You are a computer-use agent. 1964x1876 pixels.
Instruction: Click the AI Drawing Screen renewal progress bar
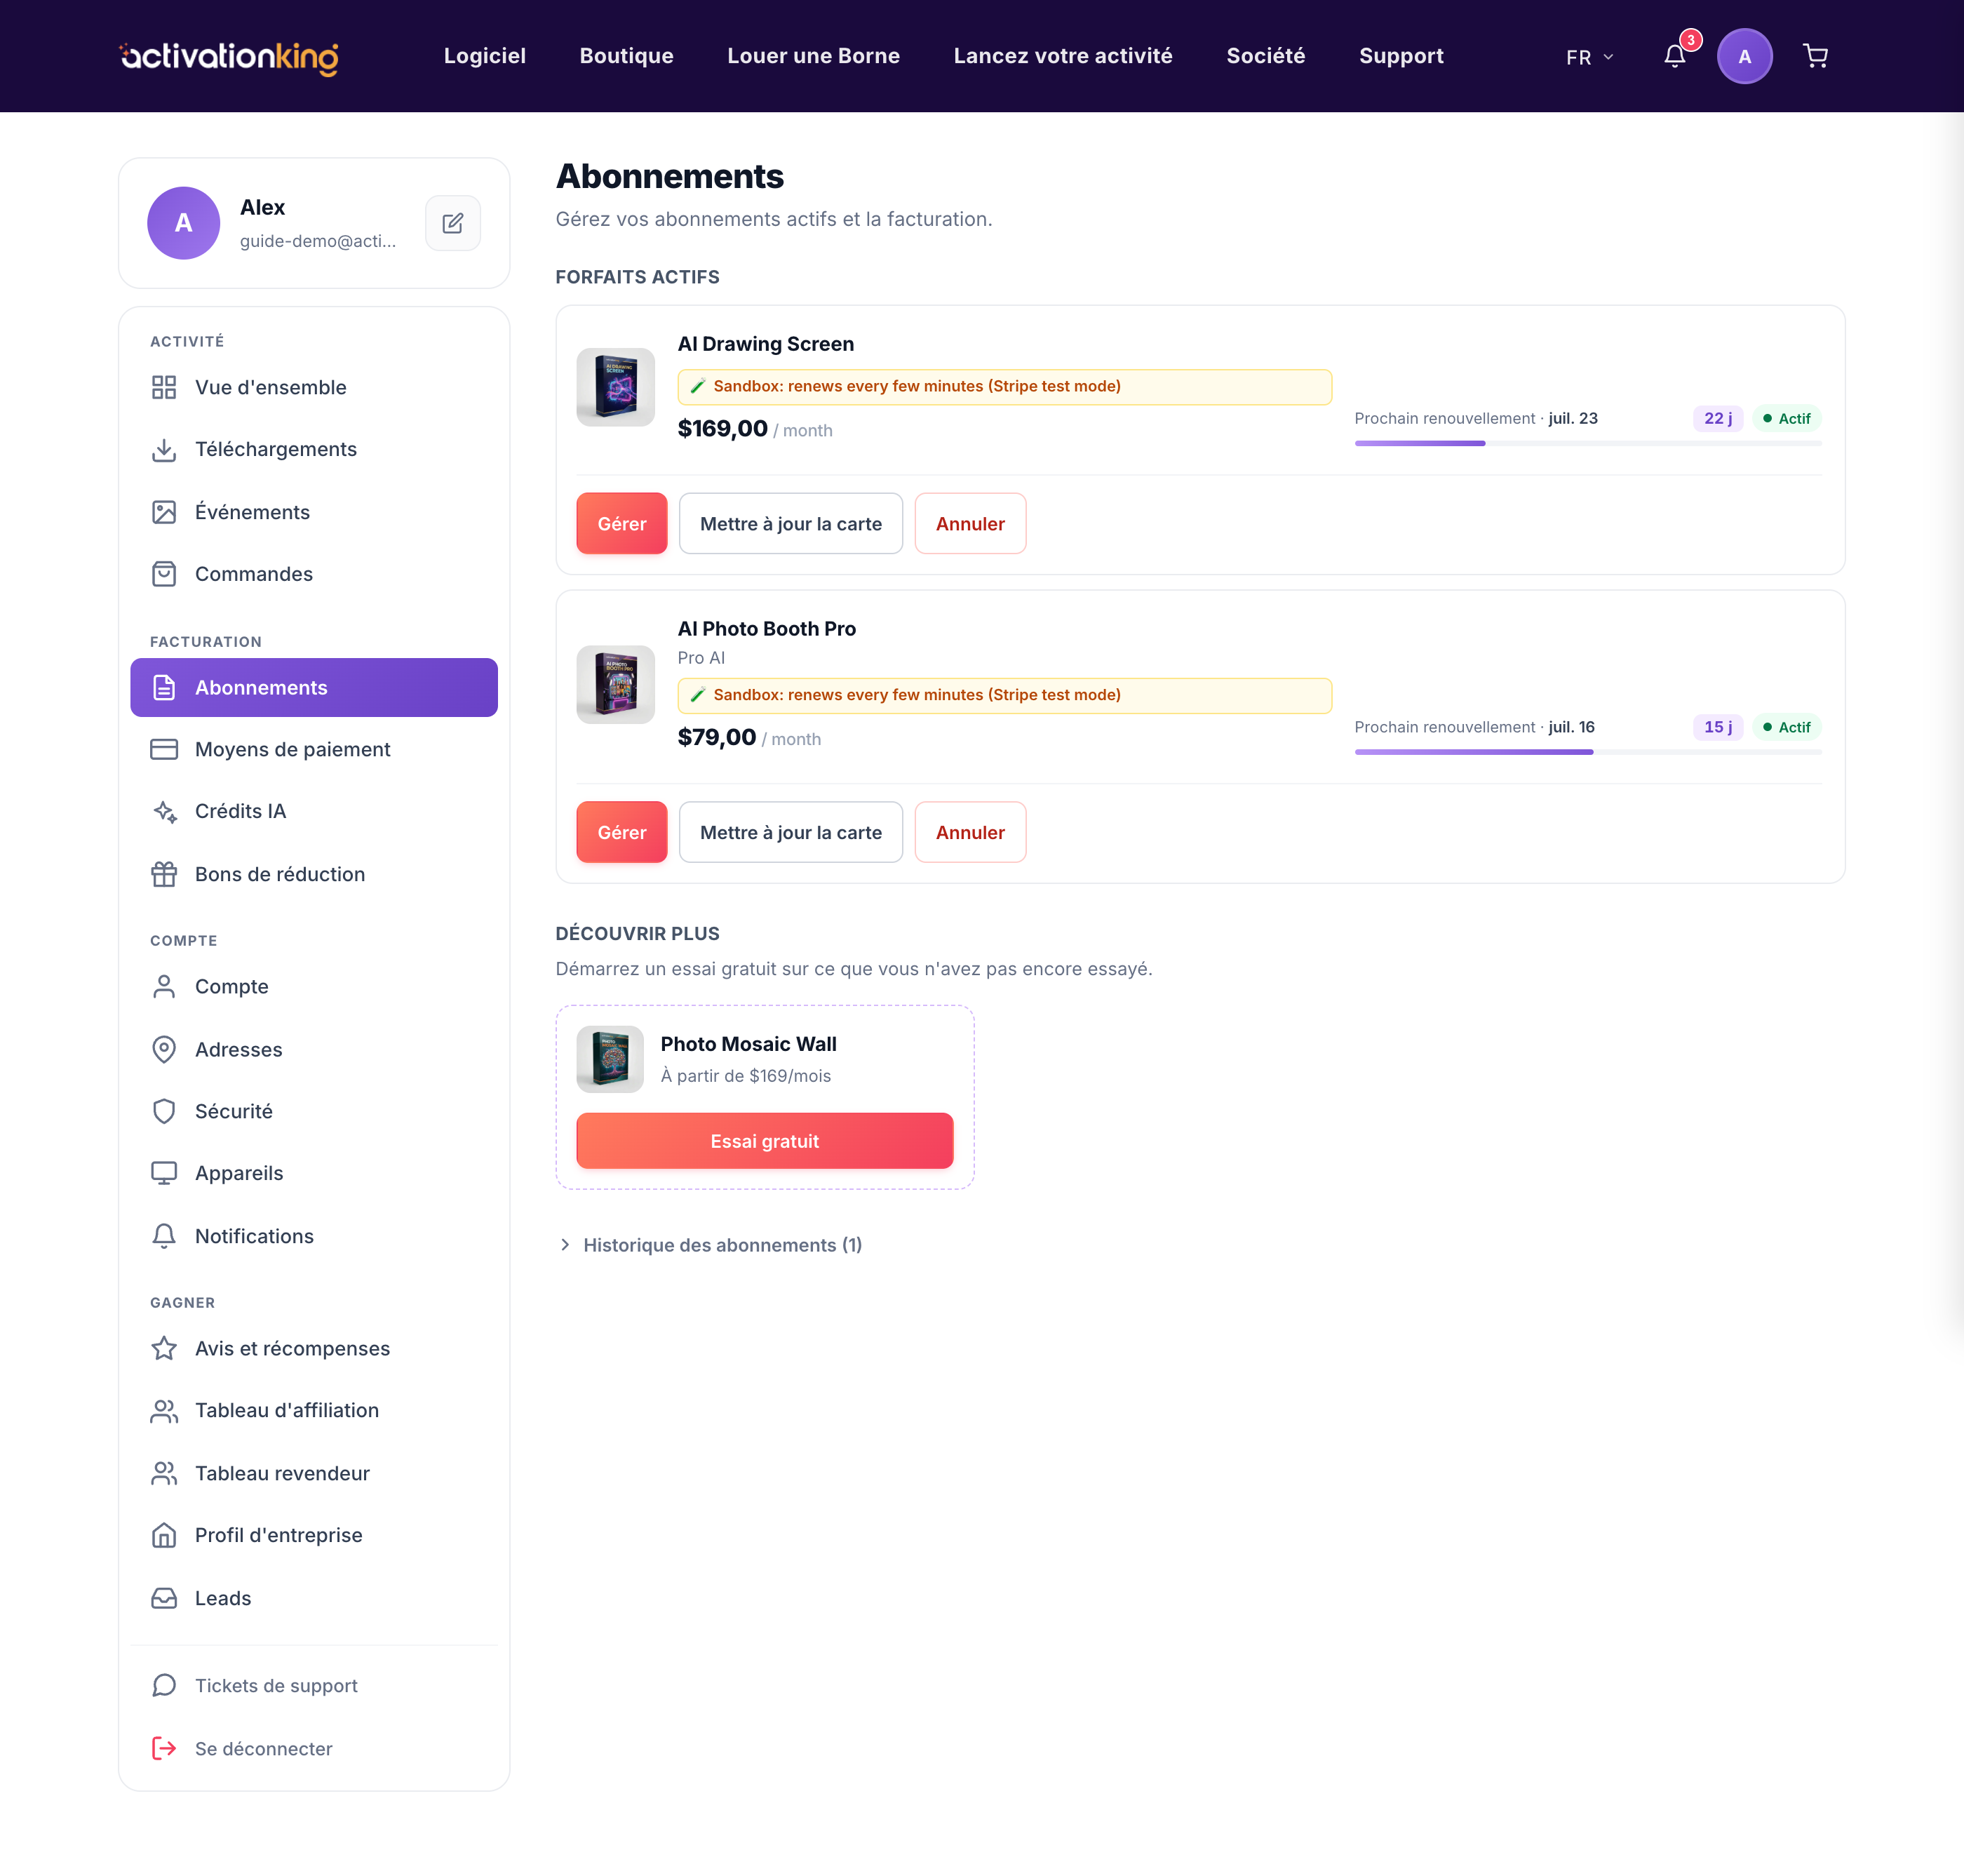(1588, 443)
